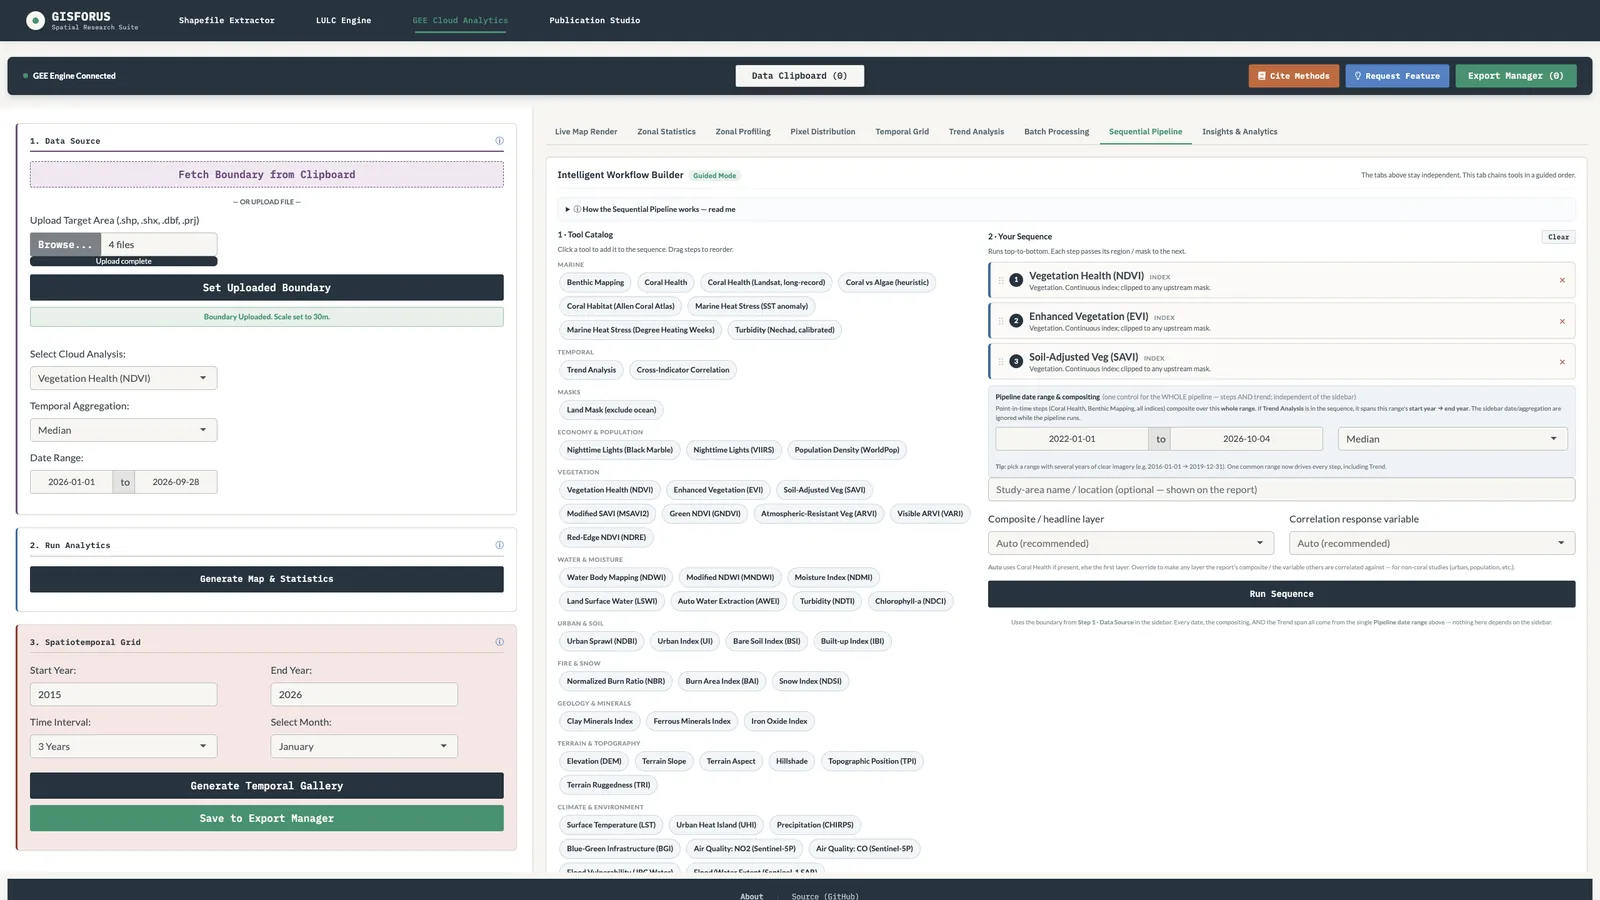Switch to the Zonal Statistics tab

click(x=666, y=132)
